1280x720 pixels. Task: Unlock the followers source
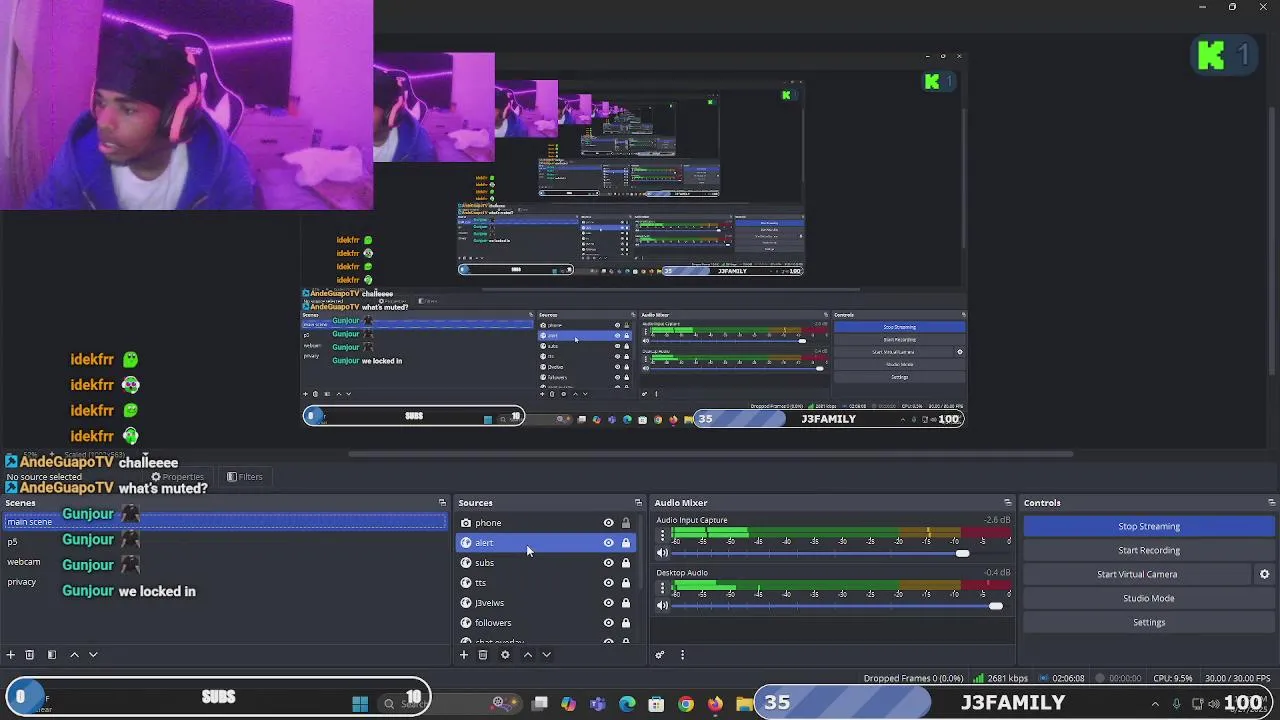pyautogui.click(x=626, y=623)
